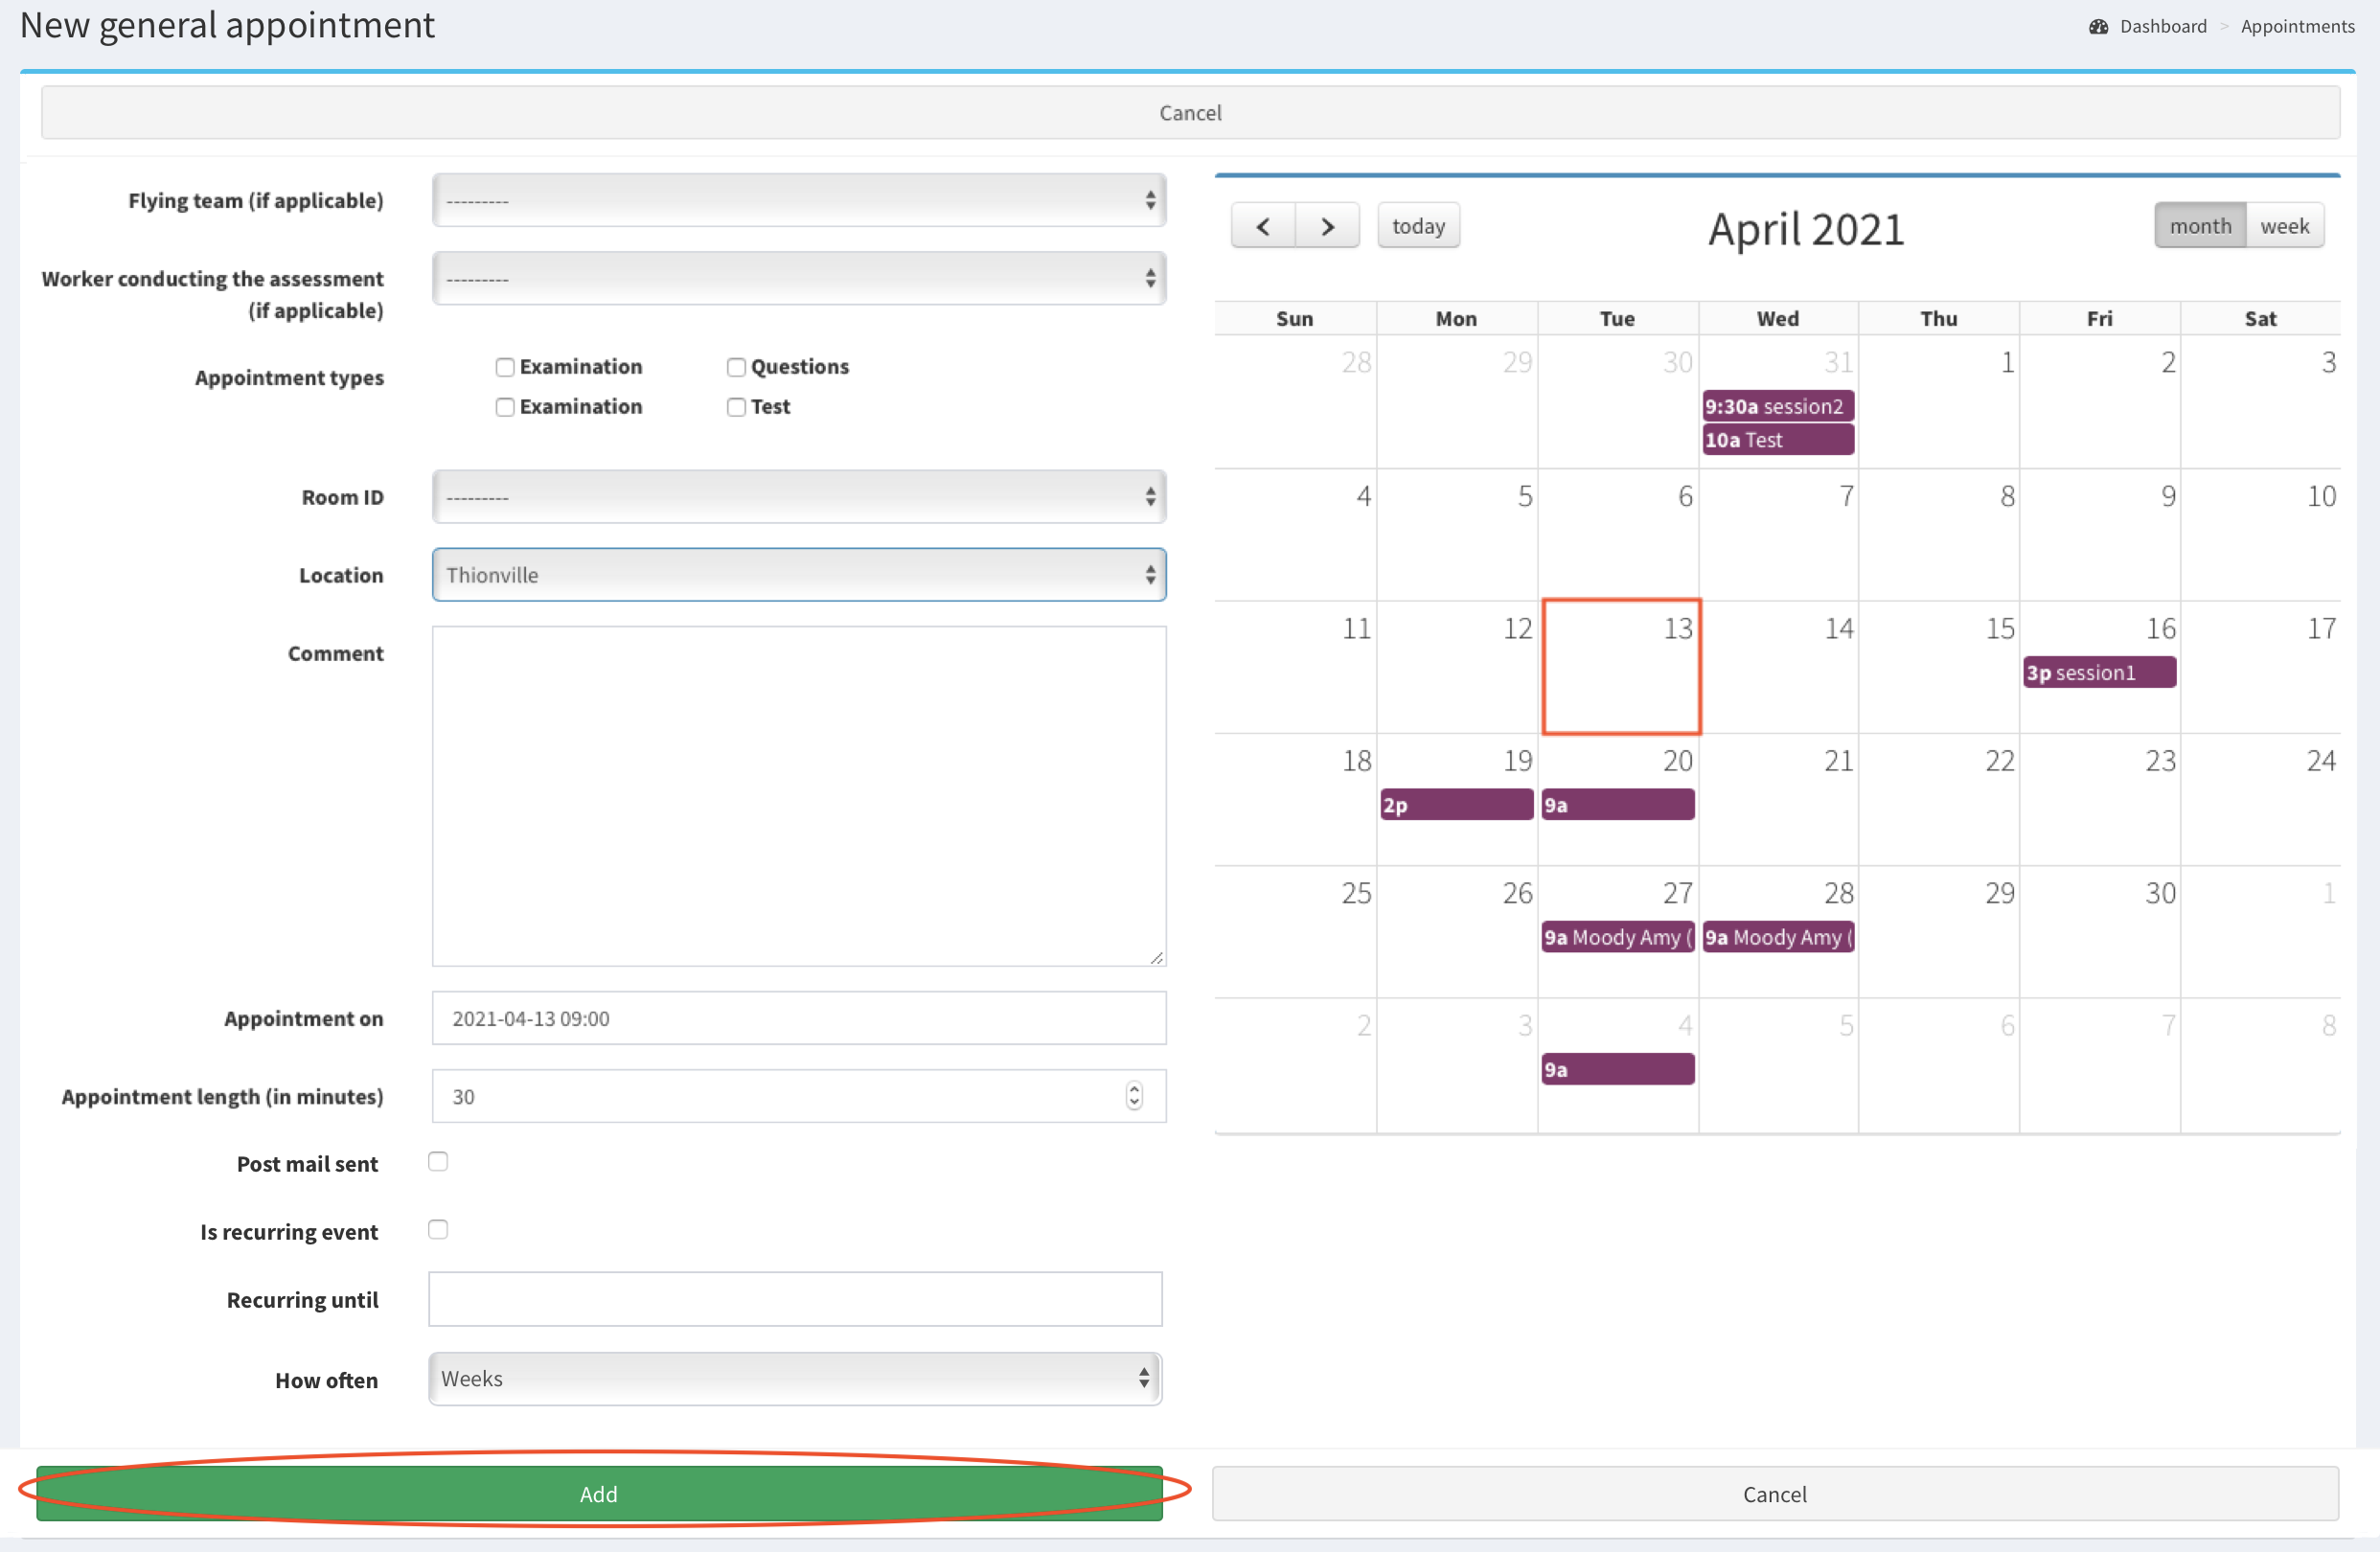Screen dimensions: 2380x1552
Task: Expand the Room ID dropdown
Action: (799, 497)
